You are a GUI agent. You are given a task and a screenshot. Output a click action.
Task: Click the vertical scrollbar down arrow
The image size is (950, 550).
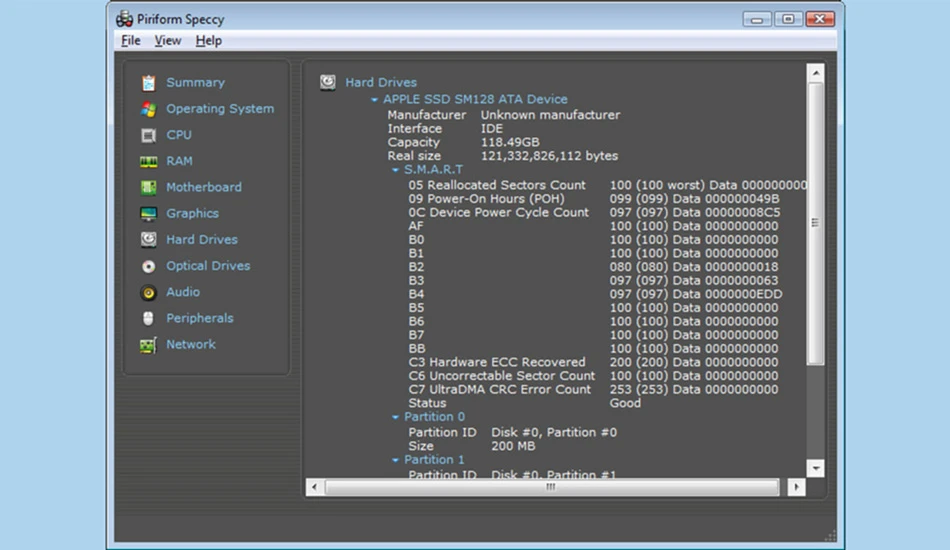tap(815, 468)
